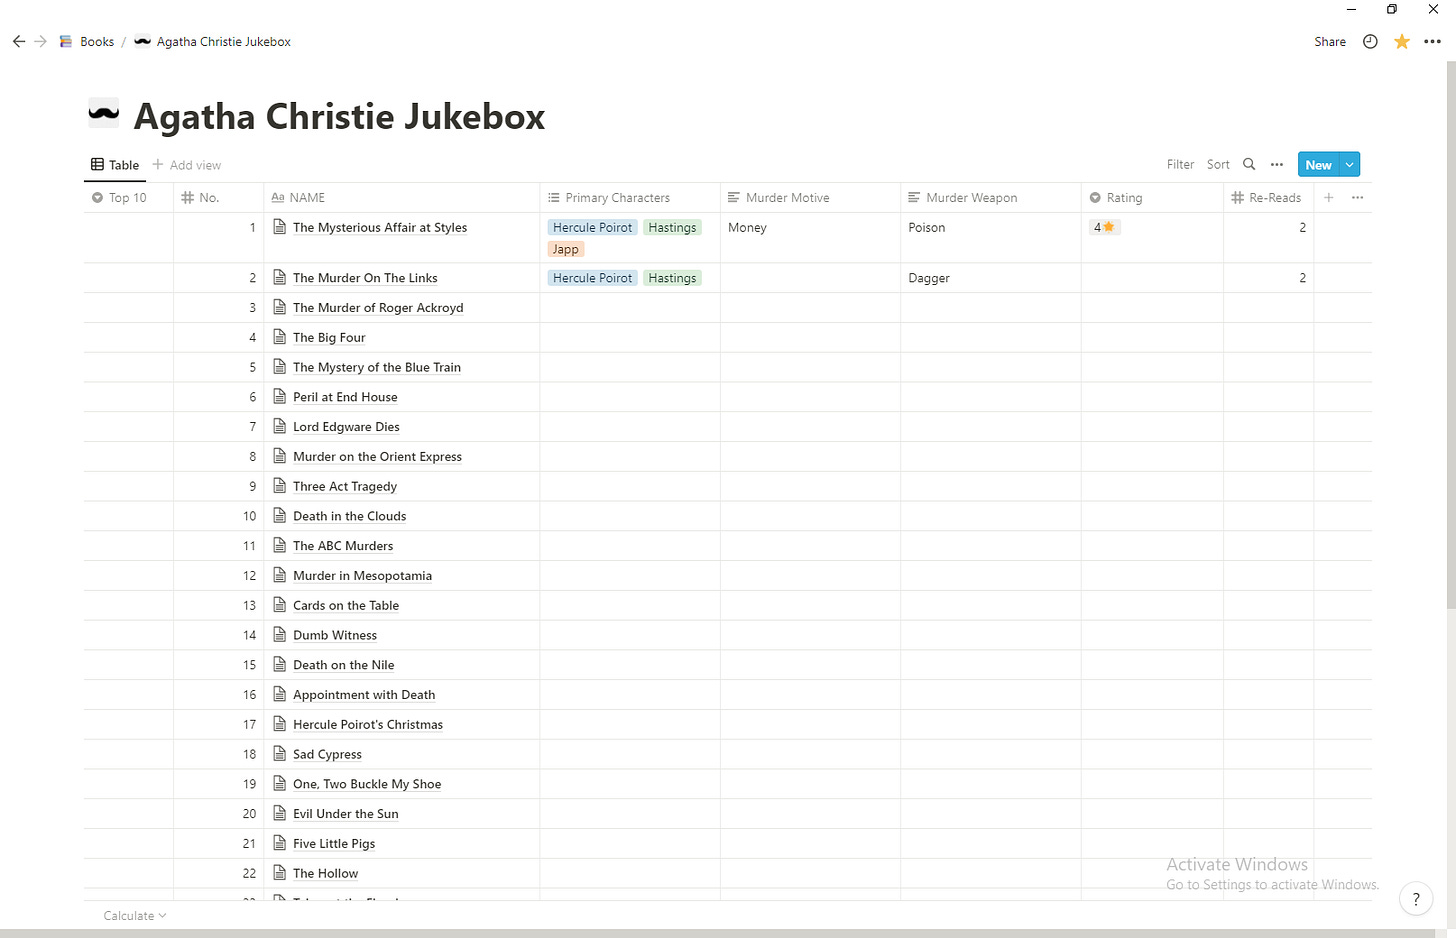Click Add view
The height and width of the screenshot is (938, 1456).
pos(187,165)
